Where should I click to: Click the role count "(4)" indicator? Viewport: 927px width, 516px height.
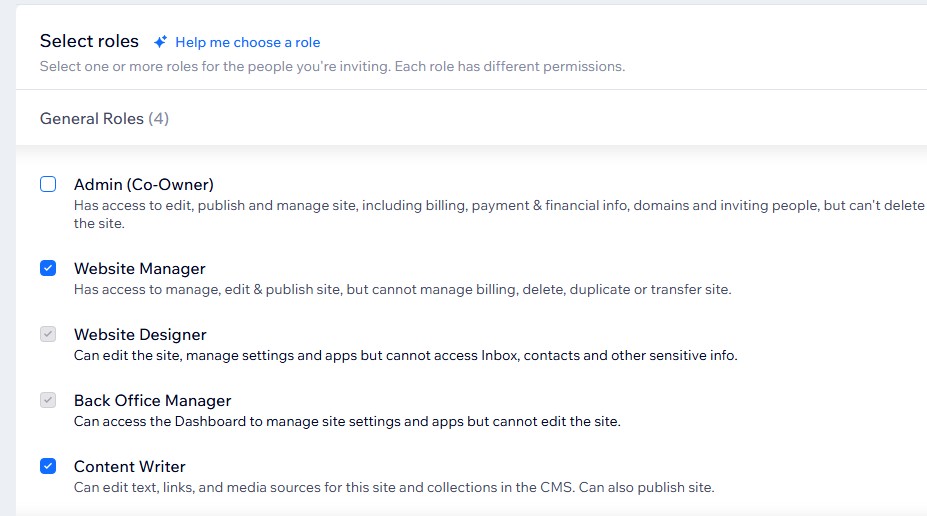pos(159,118)
